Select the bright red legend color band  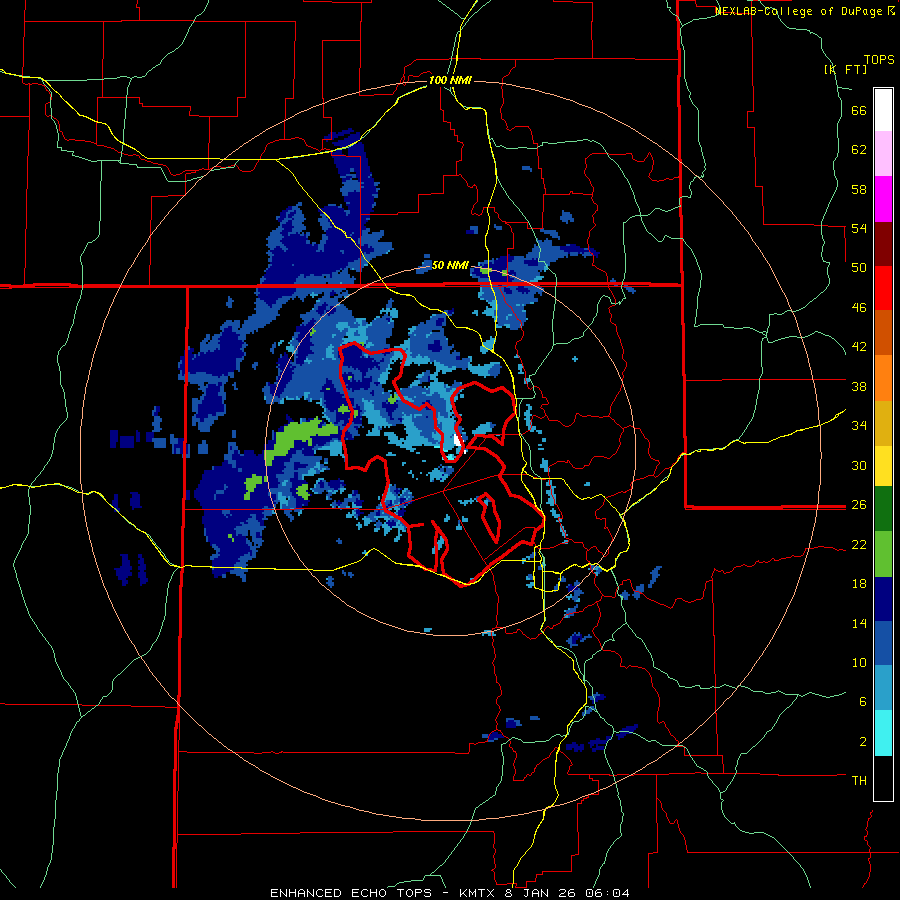tap(883, 288)
